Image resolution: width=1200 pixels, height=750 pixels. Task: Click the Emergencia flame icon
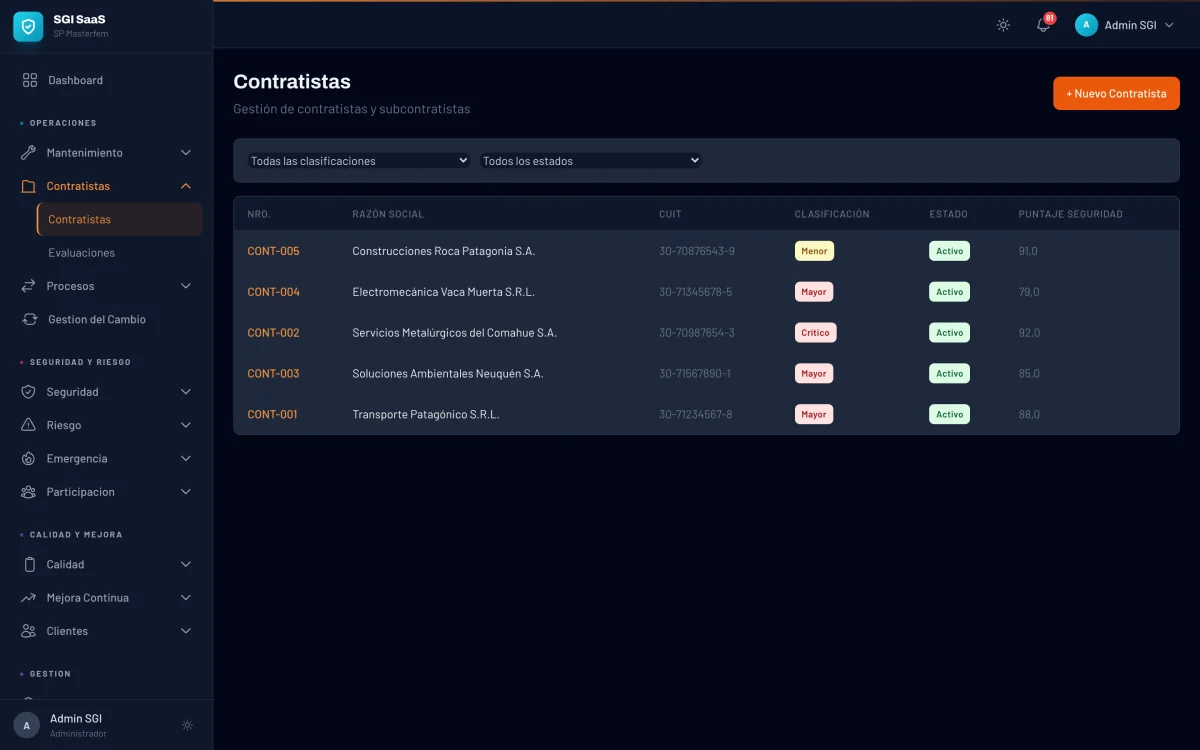[x=28, y=459]
